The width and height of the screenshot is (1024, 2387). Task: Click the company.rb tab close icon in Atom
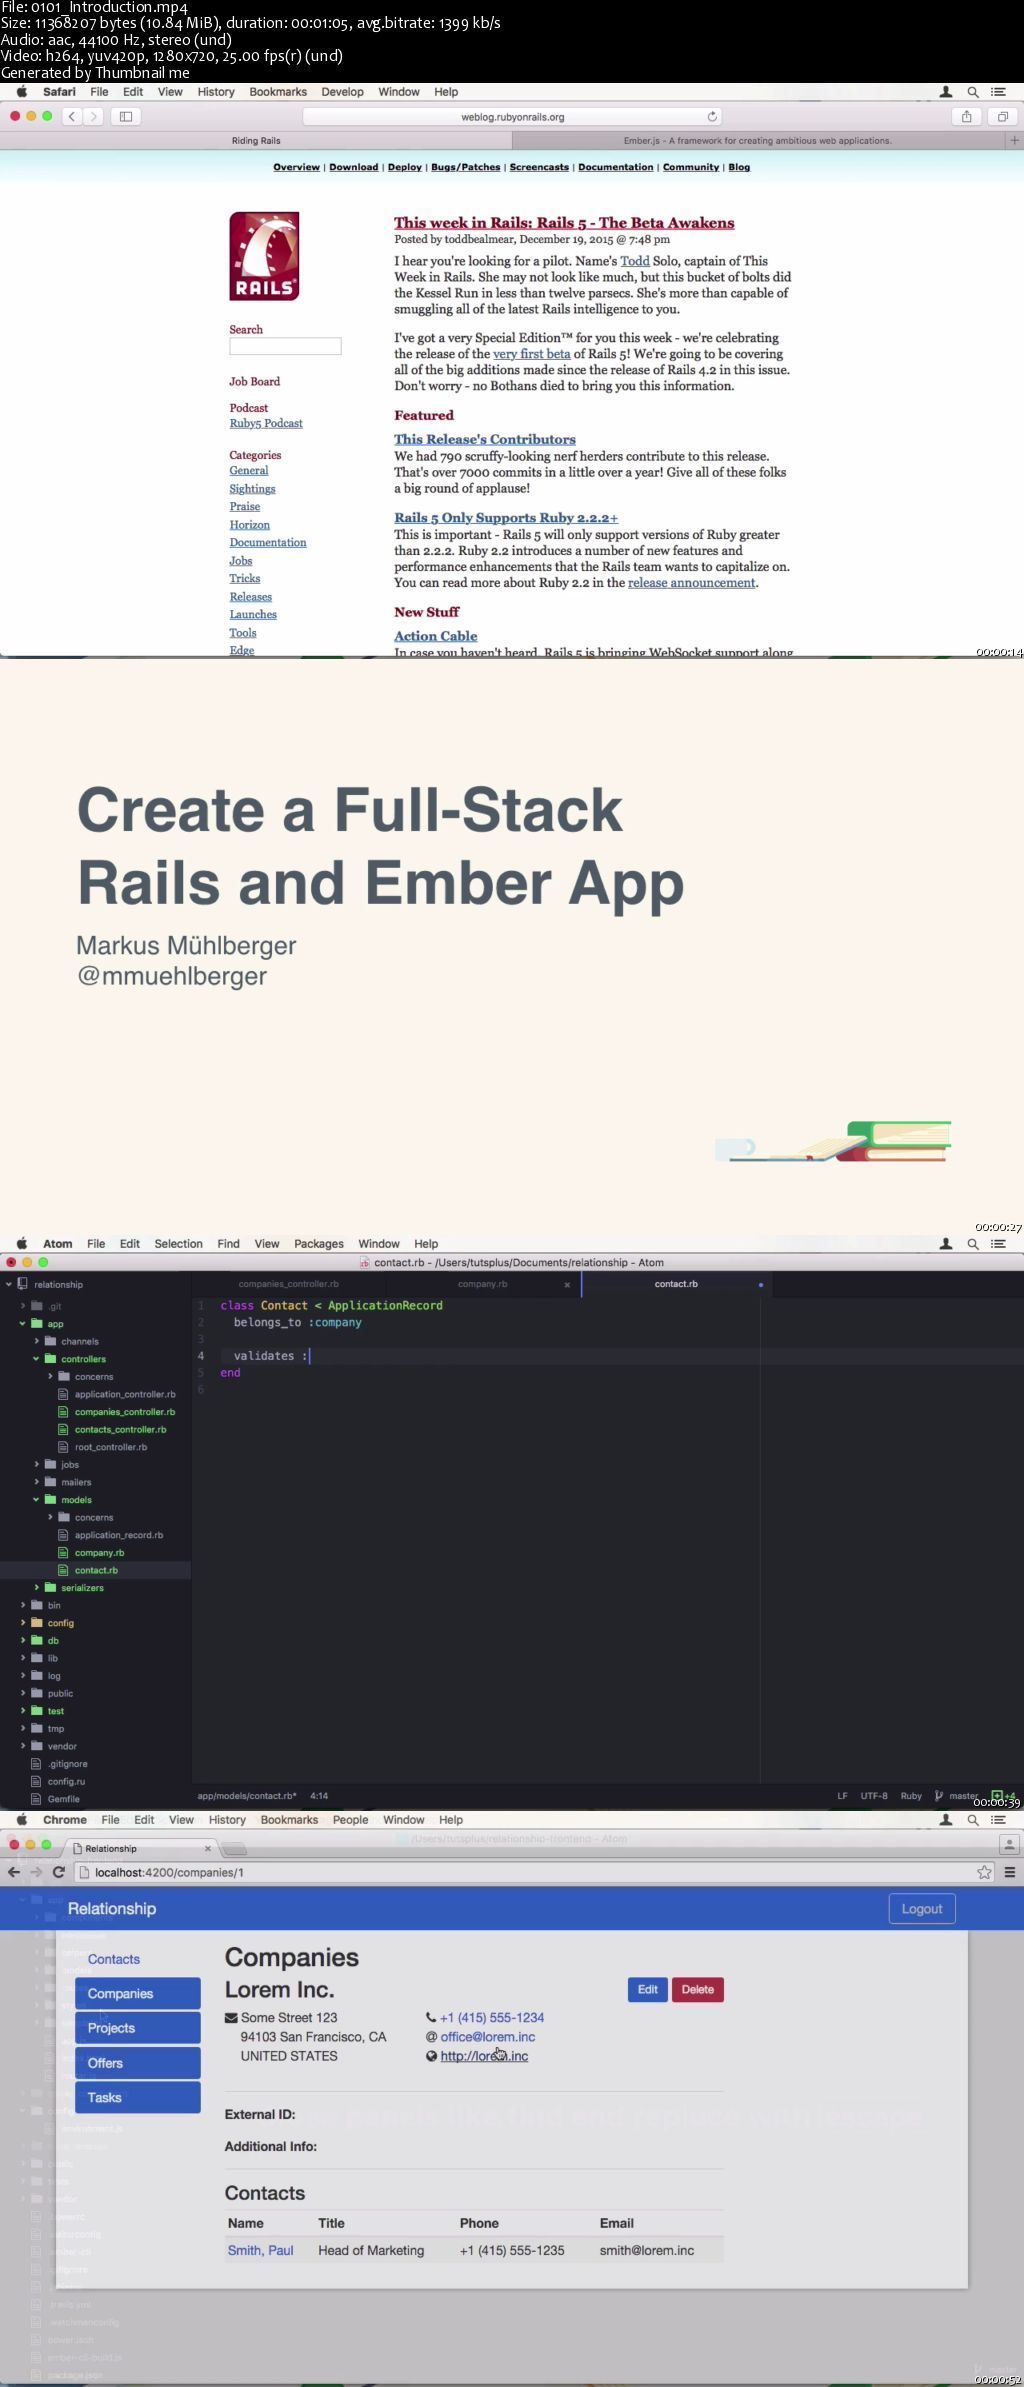pos(567,1284)
